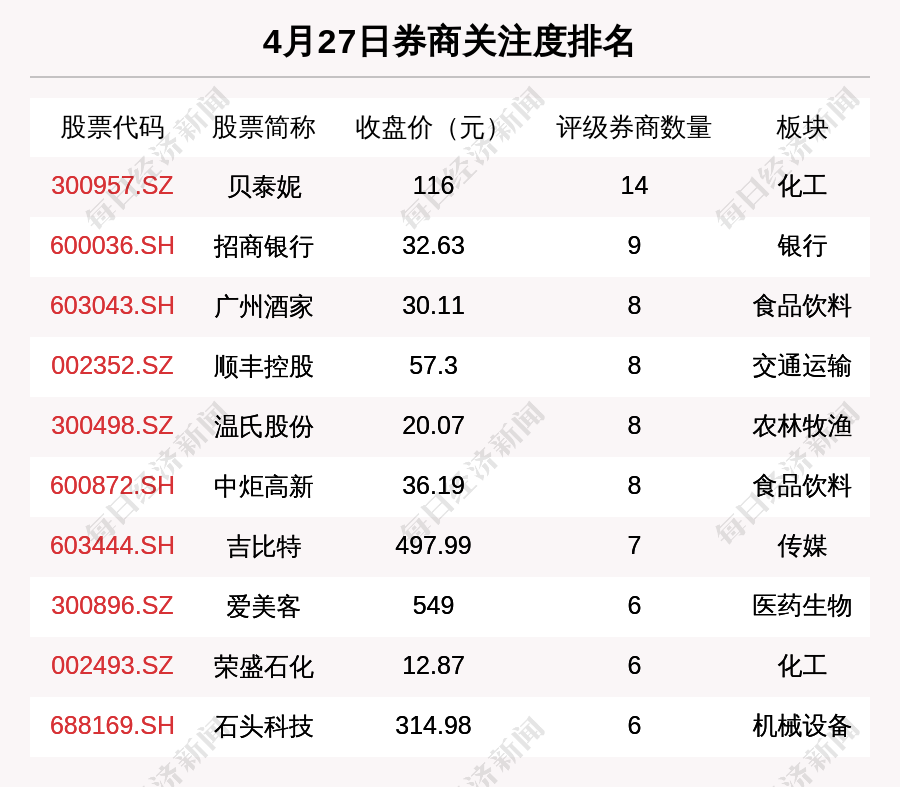
Task: Click broker count 9 for 招商银行
Action: tap(634, 246)
